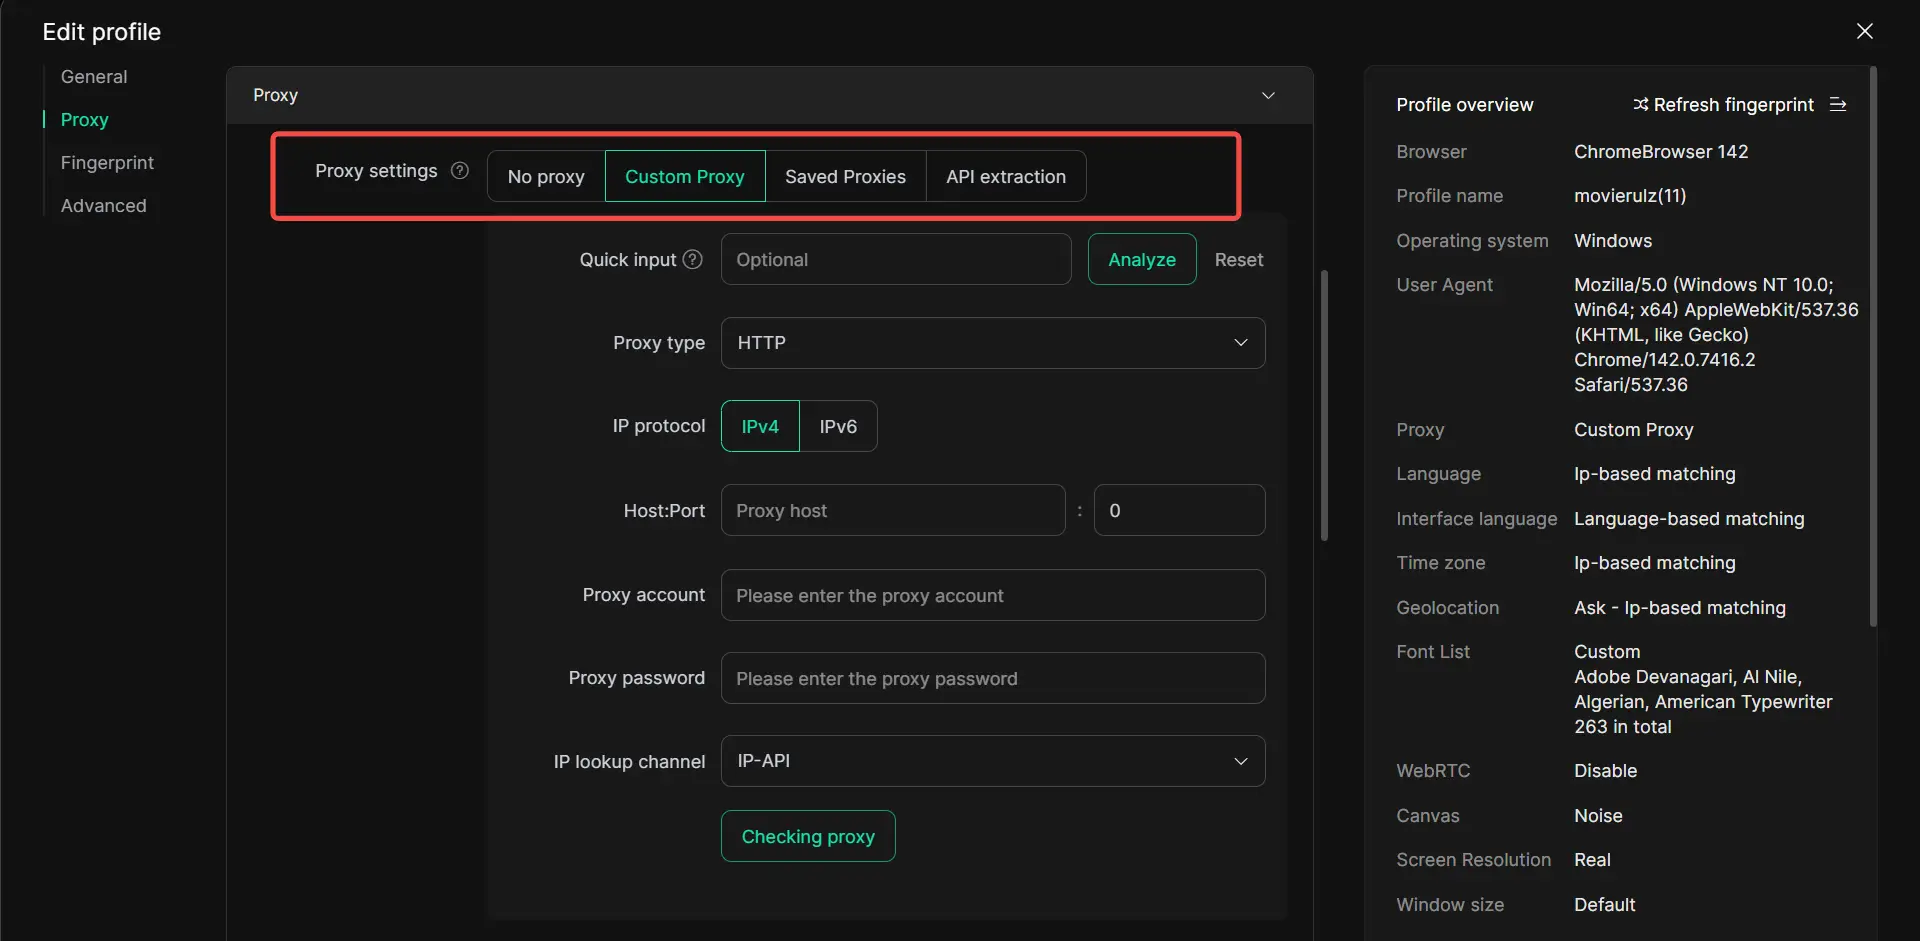
Task: Open the Fingerprint section
Action: pyautogui.click(x=107, y=163)
